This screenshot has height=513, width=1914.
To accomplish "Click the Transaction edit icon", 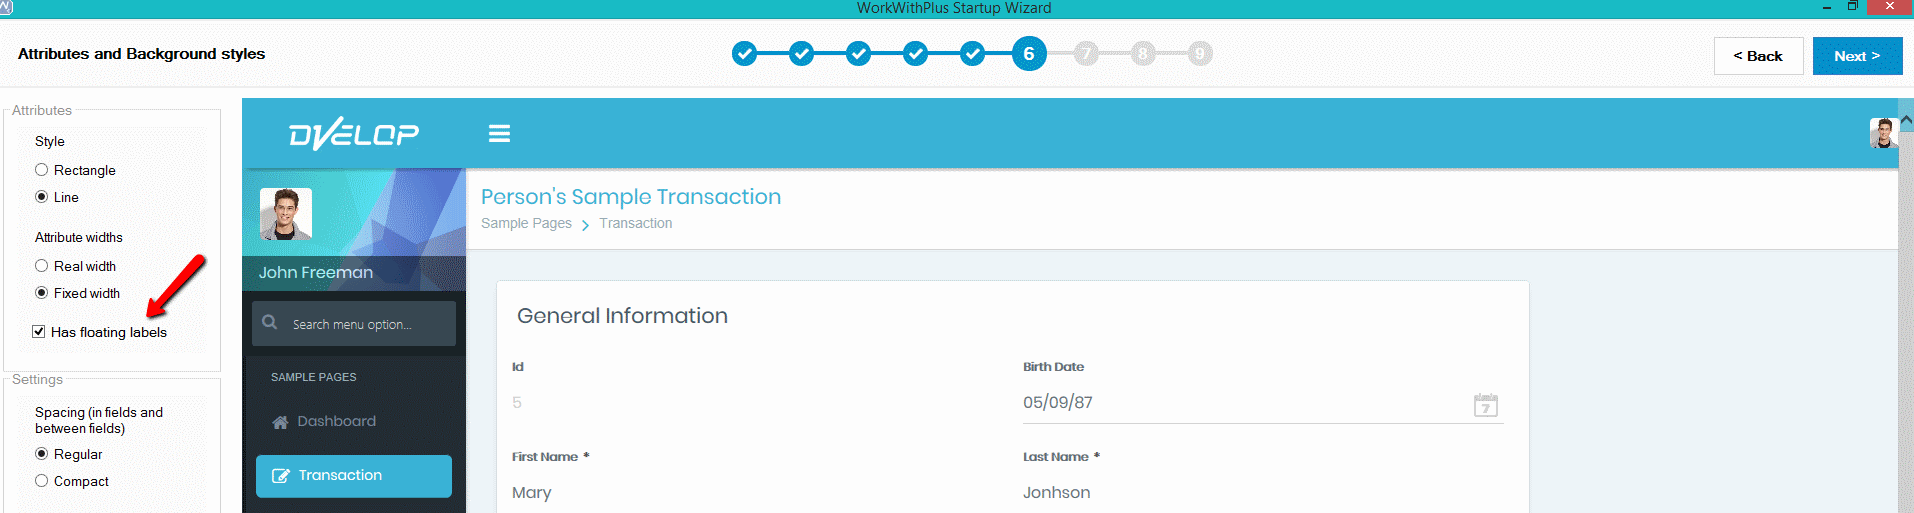I will (281, 476).
